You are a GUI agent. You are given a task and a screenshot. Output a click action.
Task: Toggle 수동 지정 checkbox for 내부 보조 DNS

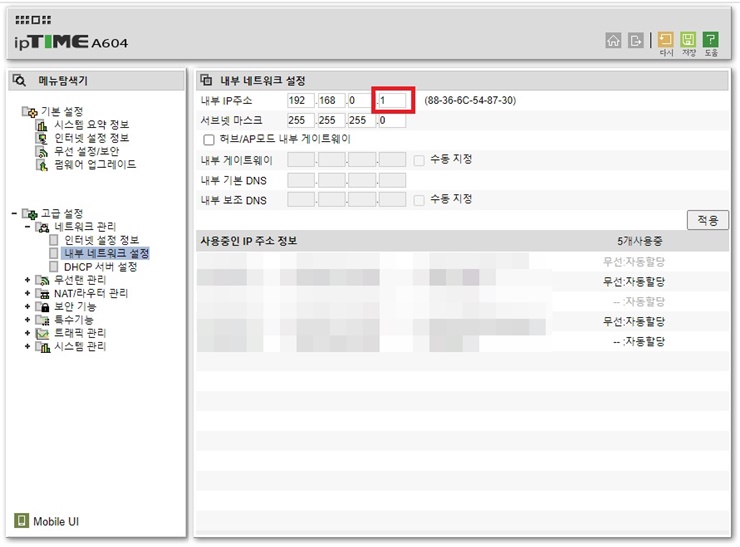(x=419, y=200)
